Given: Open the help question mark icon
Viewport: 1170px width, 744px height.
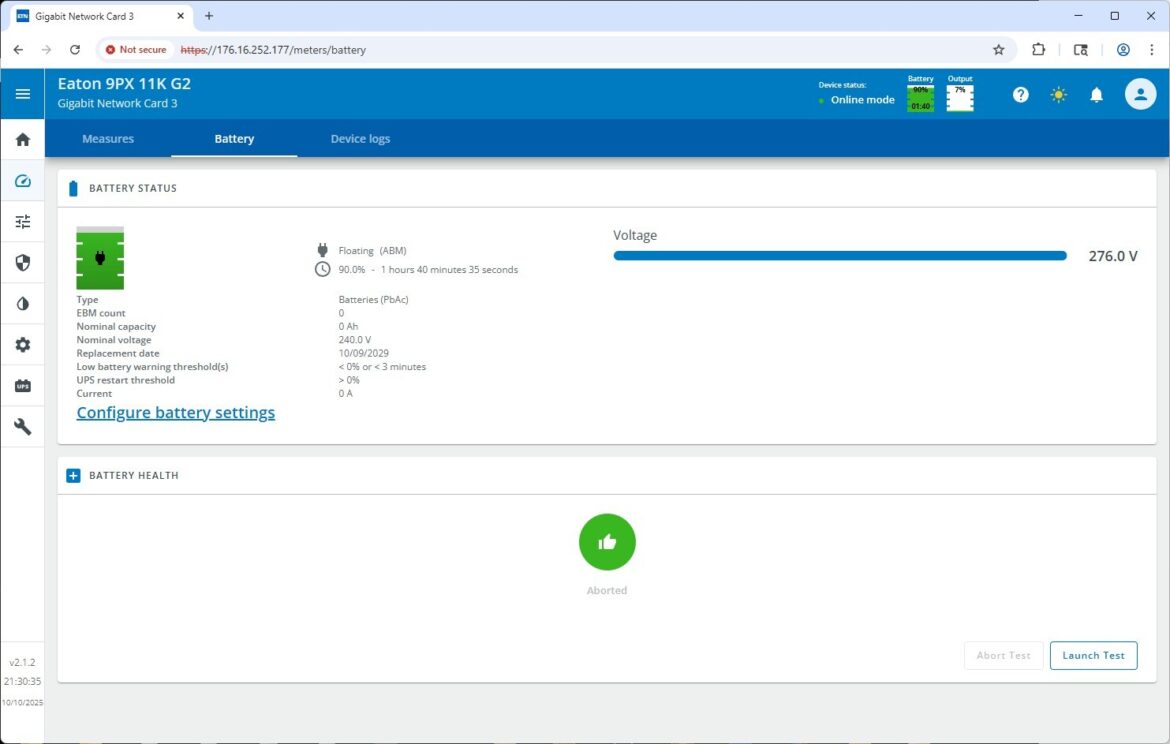Looking at the screenshot, I should [x=1020, y=95].
